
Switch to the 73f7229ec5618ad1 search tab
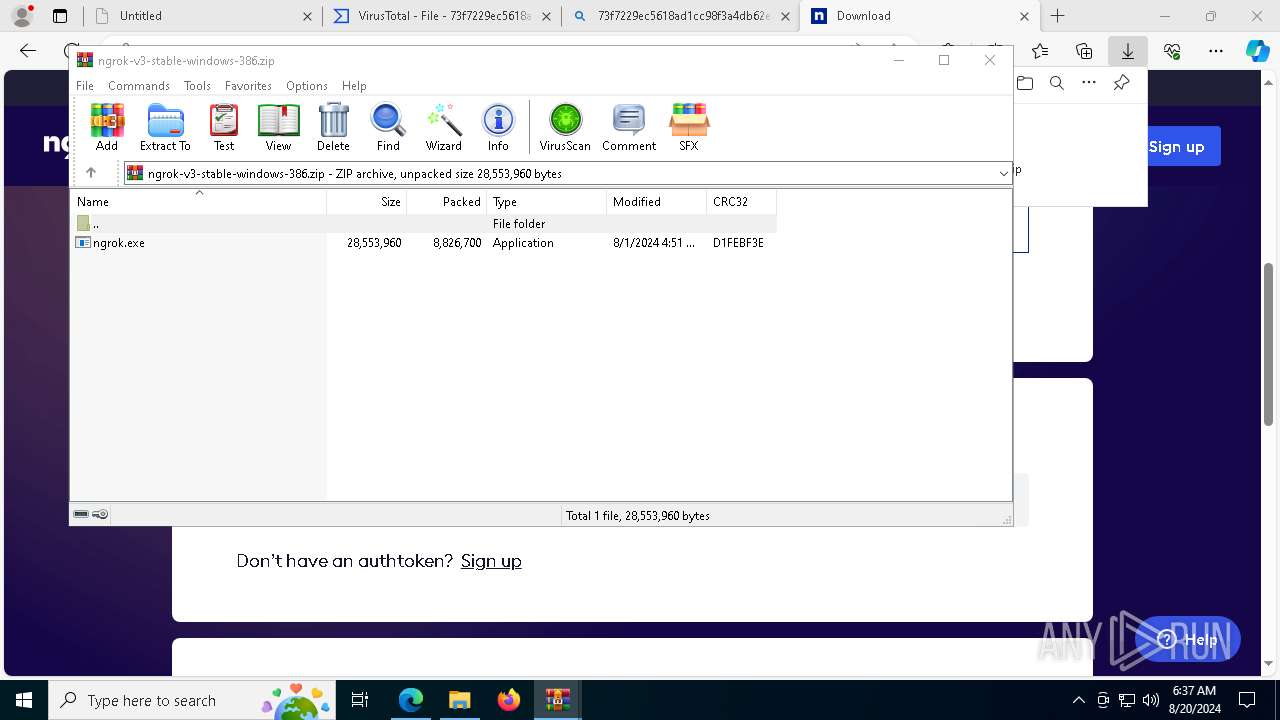click(680, 16)
